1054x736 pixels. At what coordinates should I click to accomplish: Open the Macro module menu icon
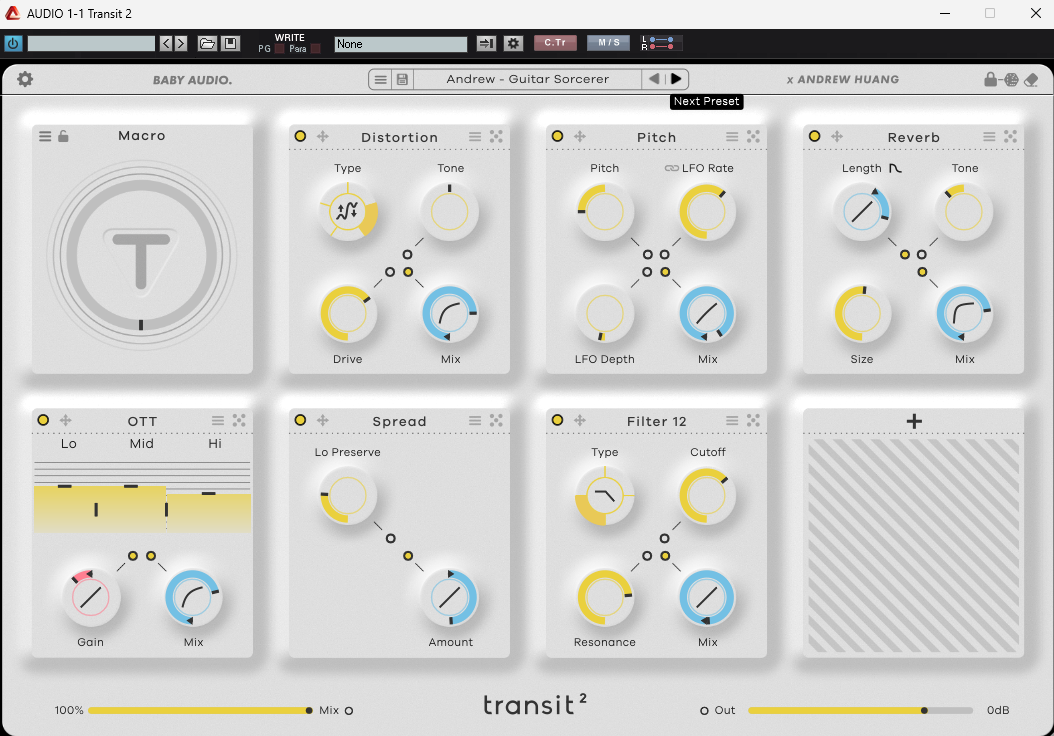tap(45, 136)
